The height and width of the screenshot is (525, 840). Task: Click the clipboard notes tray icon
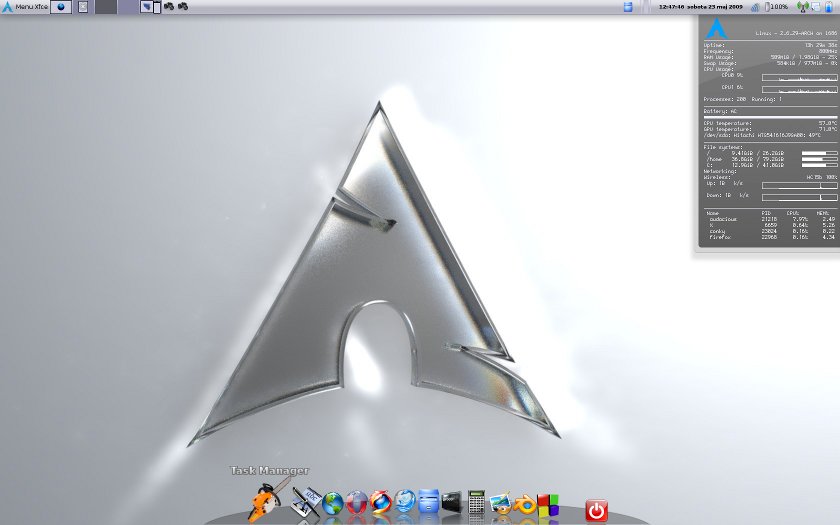pyautogui.click(x=816, y=7)
